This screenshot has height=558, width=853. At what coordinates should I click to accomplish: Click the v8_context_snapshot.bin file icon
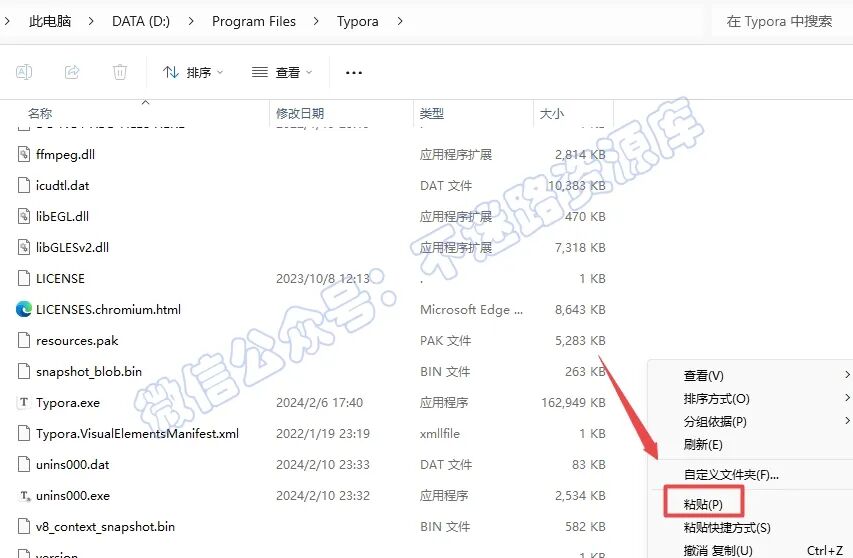click(x=23, y=526)
